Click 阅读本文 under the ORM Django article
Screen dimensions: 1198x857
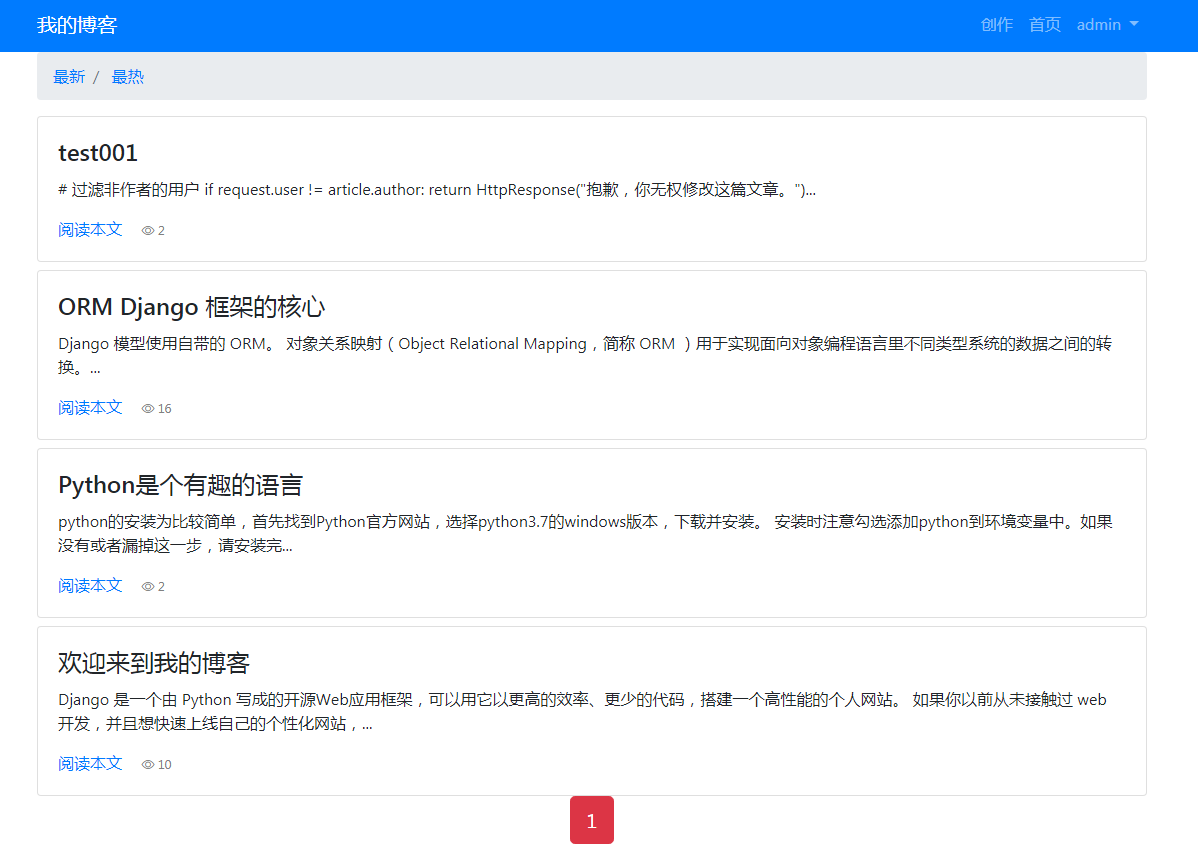[x=89, y=408]
